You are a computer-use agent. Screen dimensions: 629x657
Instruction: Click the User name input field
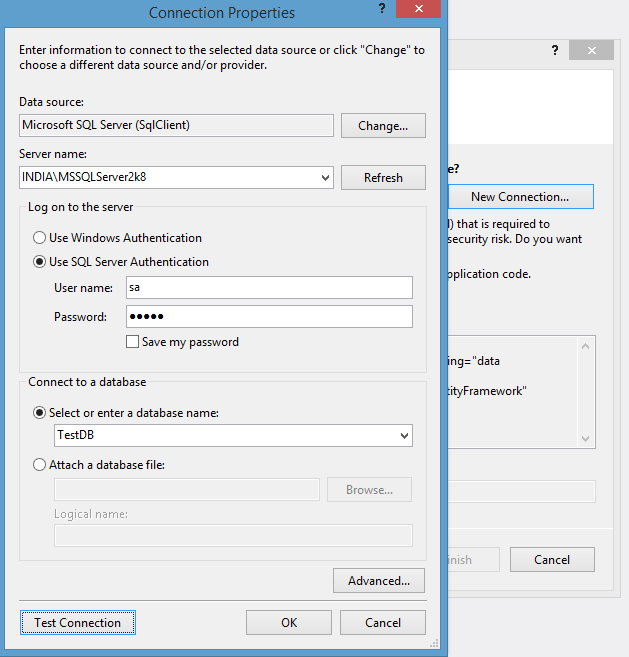tap(269, 288)
